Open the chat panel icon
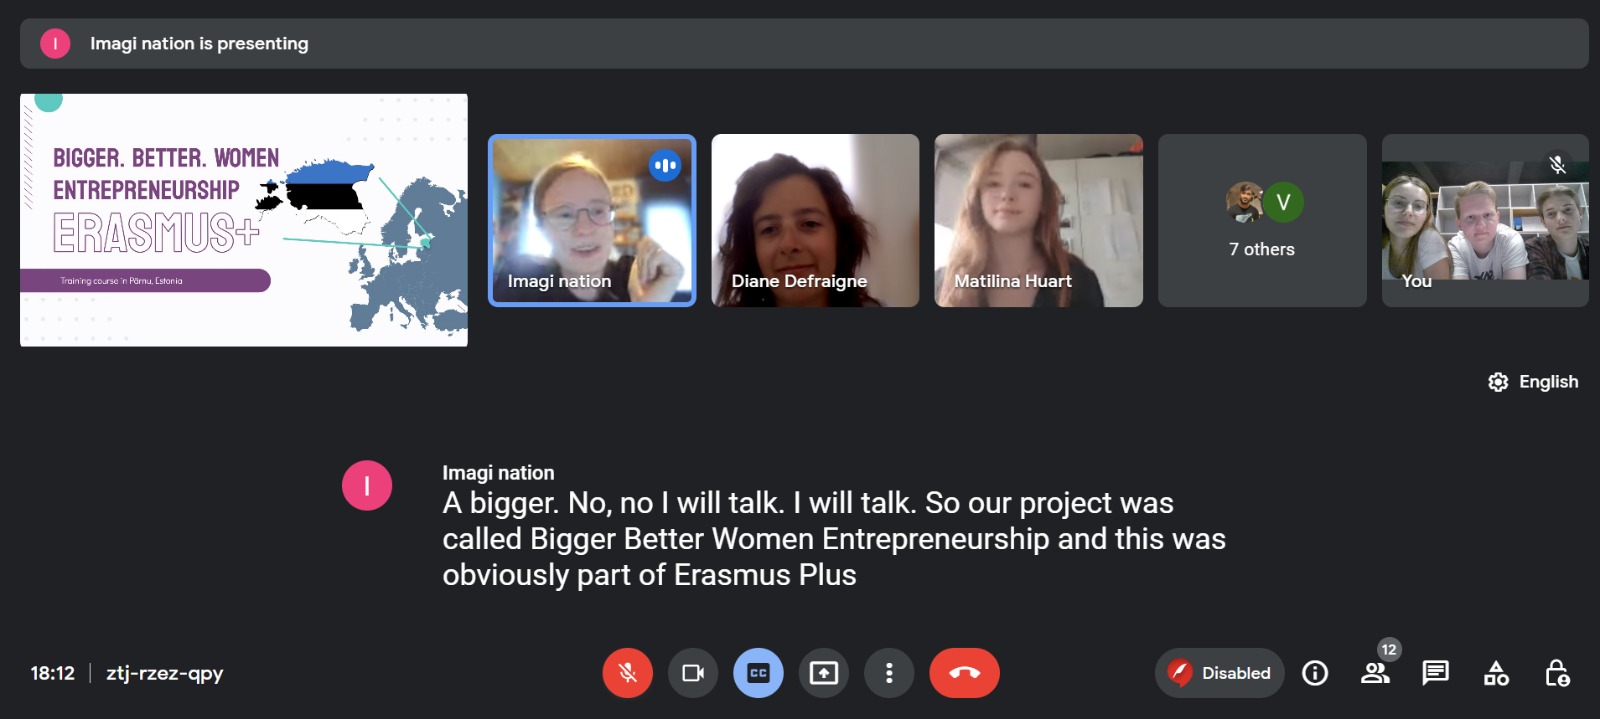This screenshot has width=1600, height=719. coord(1435,673)
